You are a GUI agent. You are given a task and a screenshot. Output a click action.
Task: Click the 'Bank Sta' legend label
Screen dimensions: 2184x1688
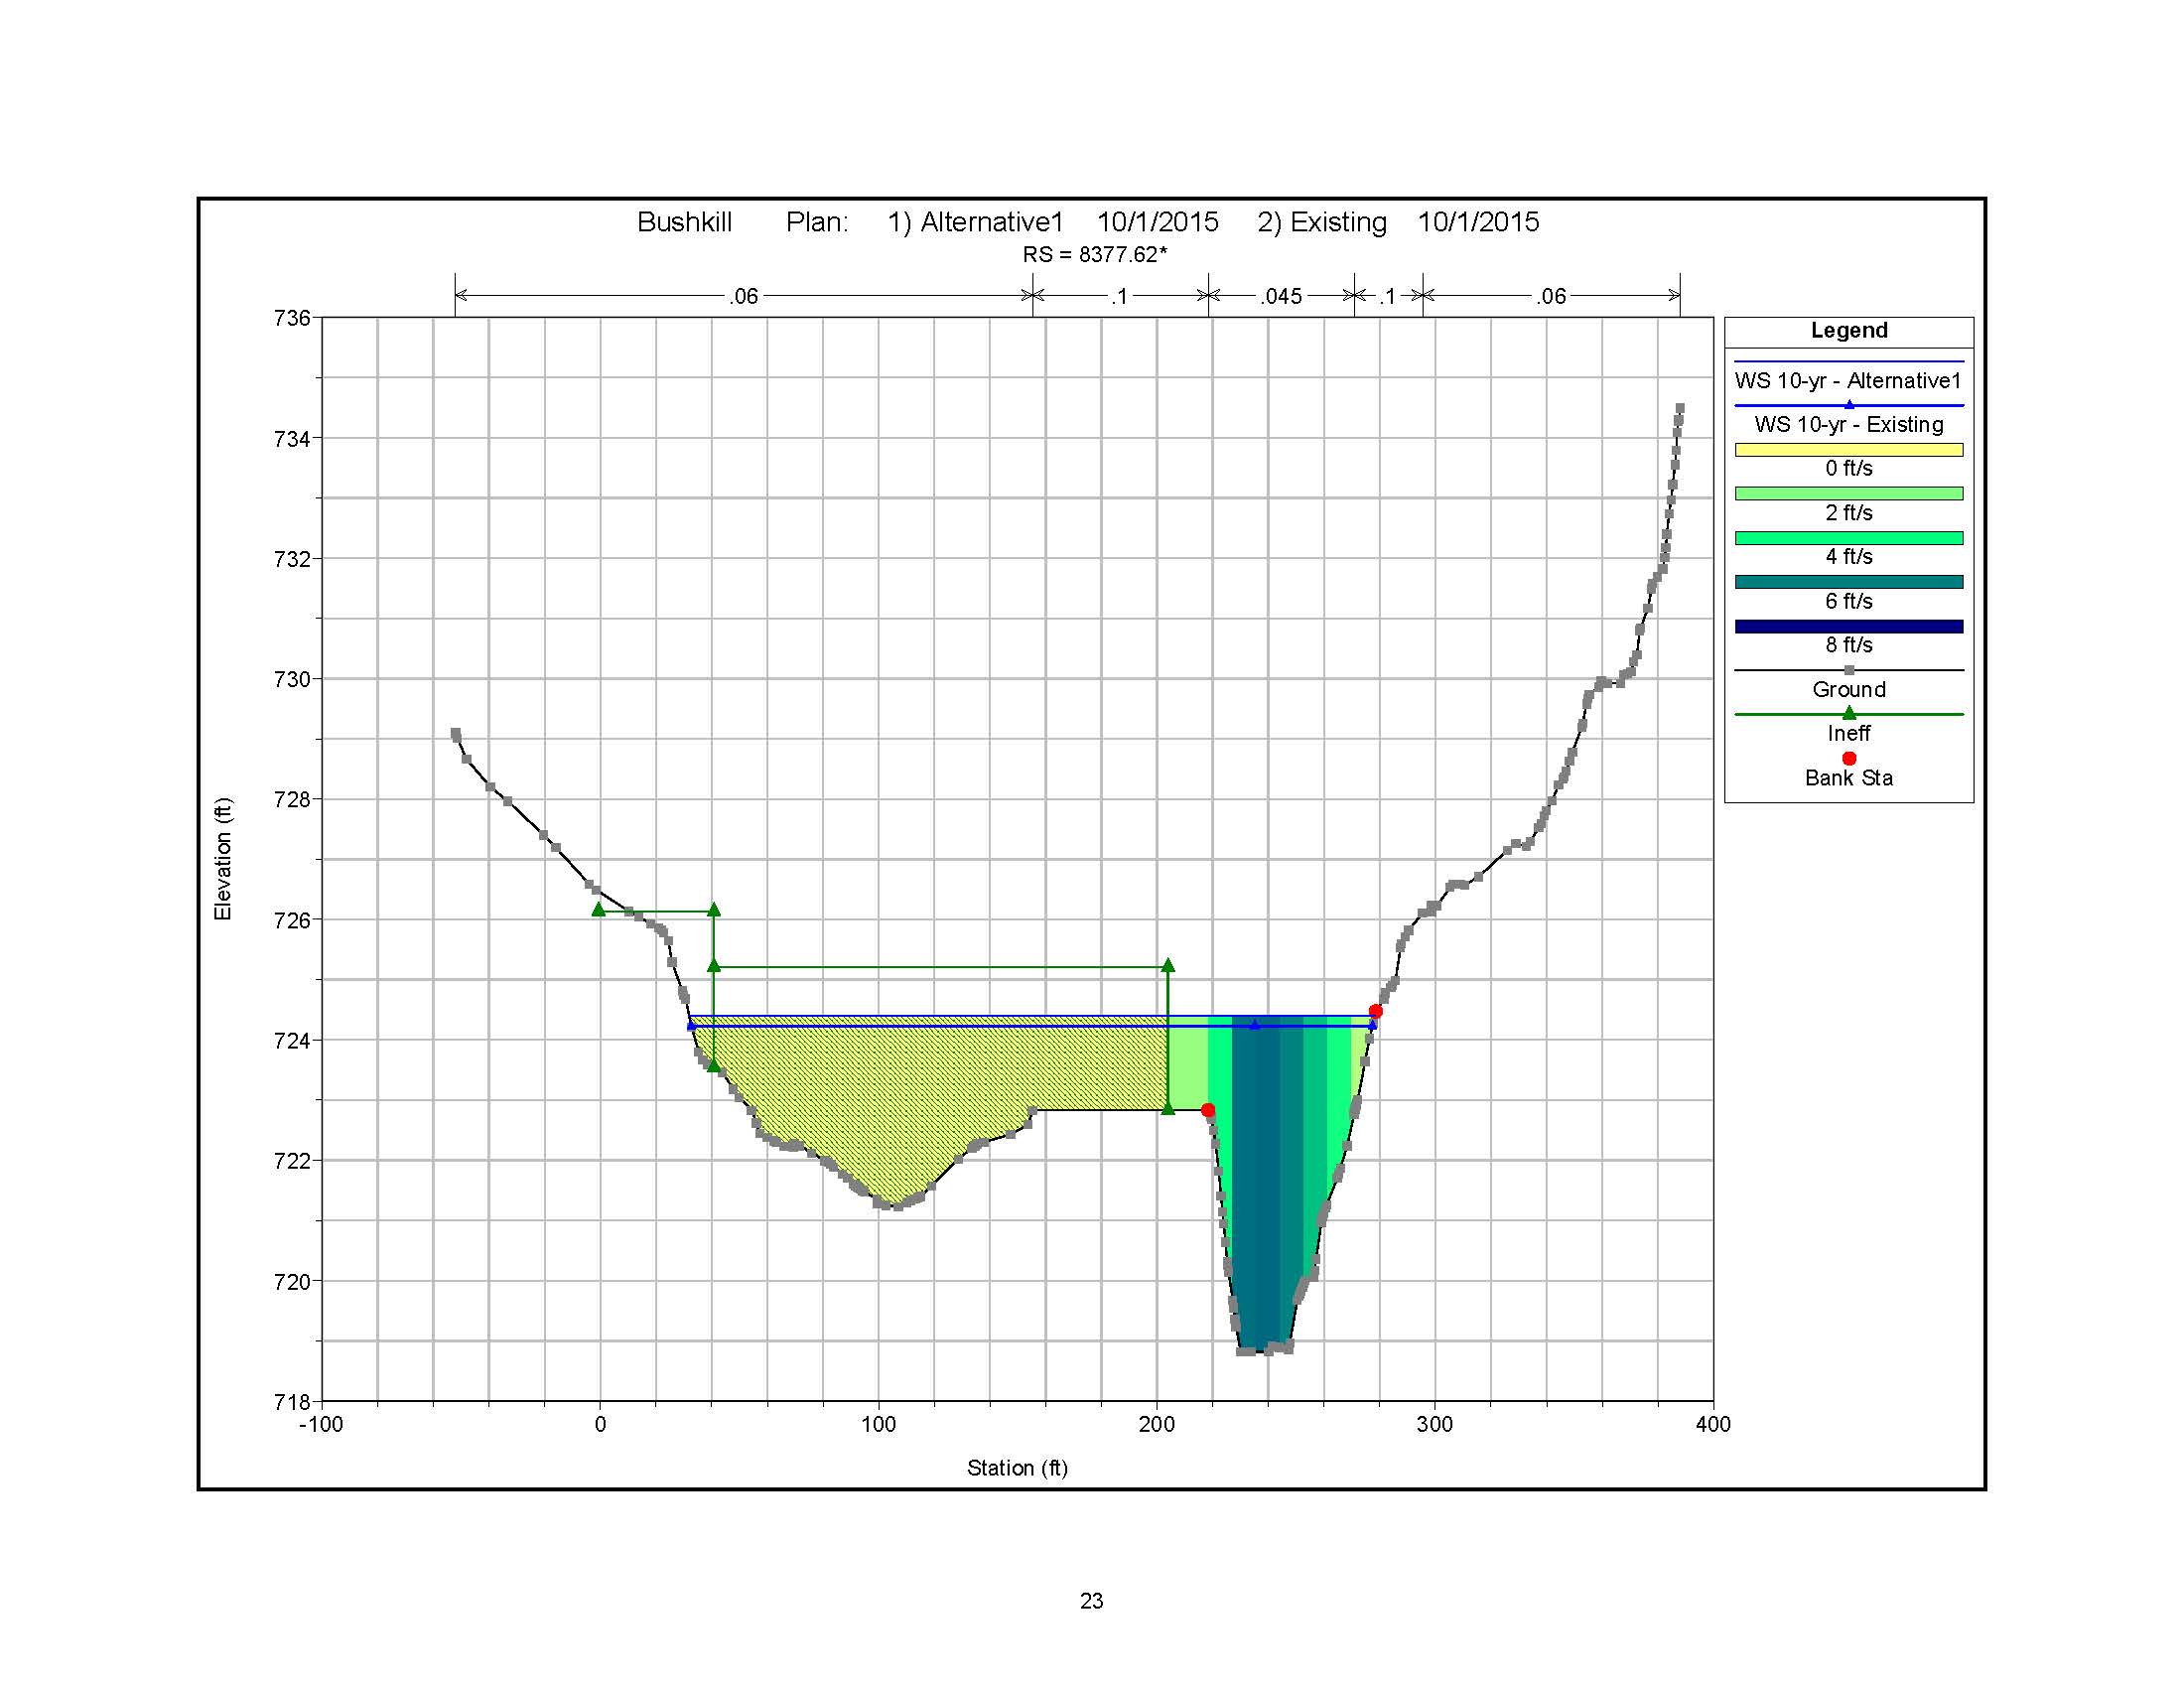click(1849, 778)
